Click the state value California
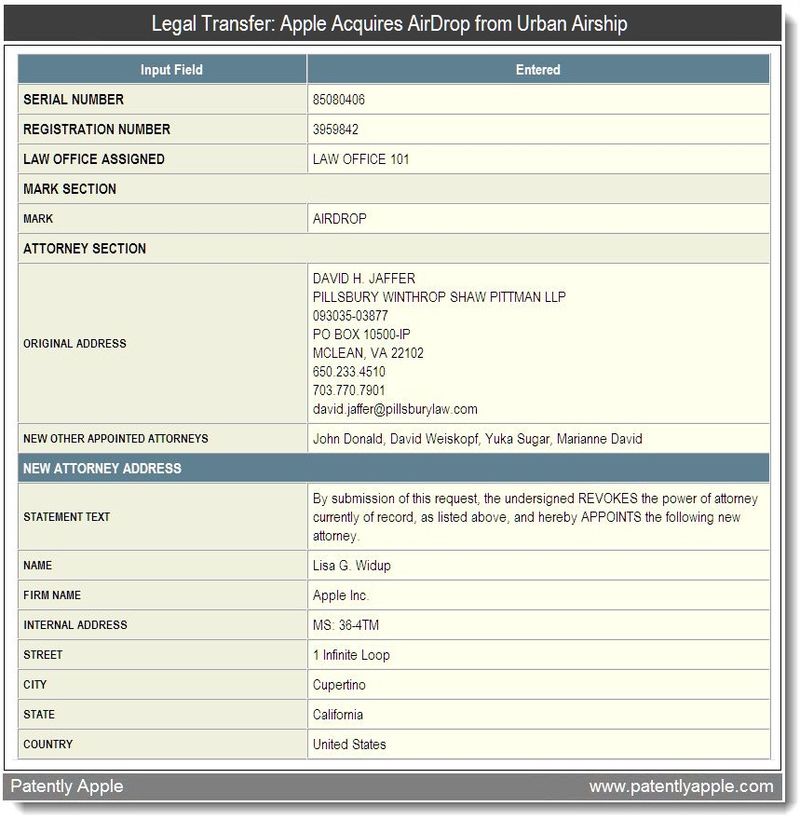800x820 pixels. pos(338,715)
